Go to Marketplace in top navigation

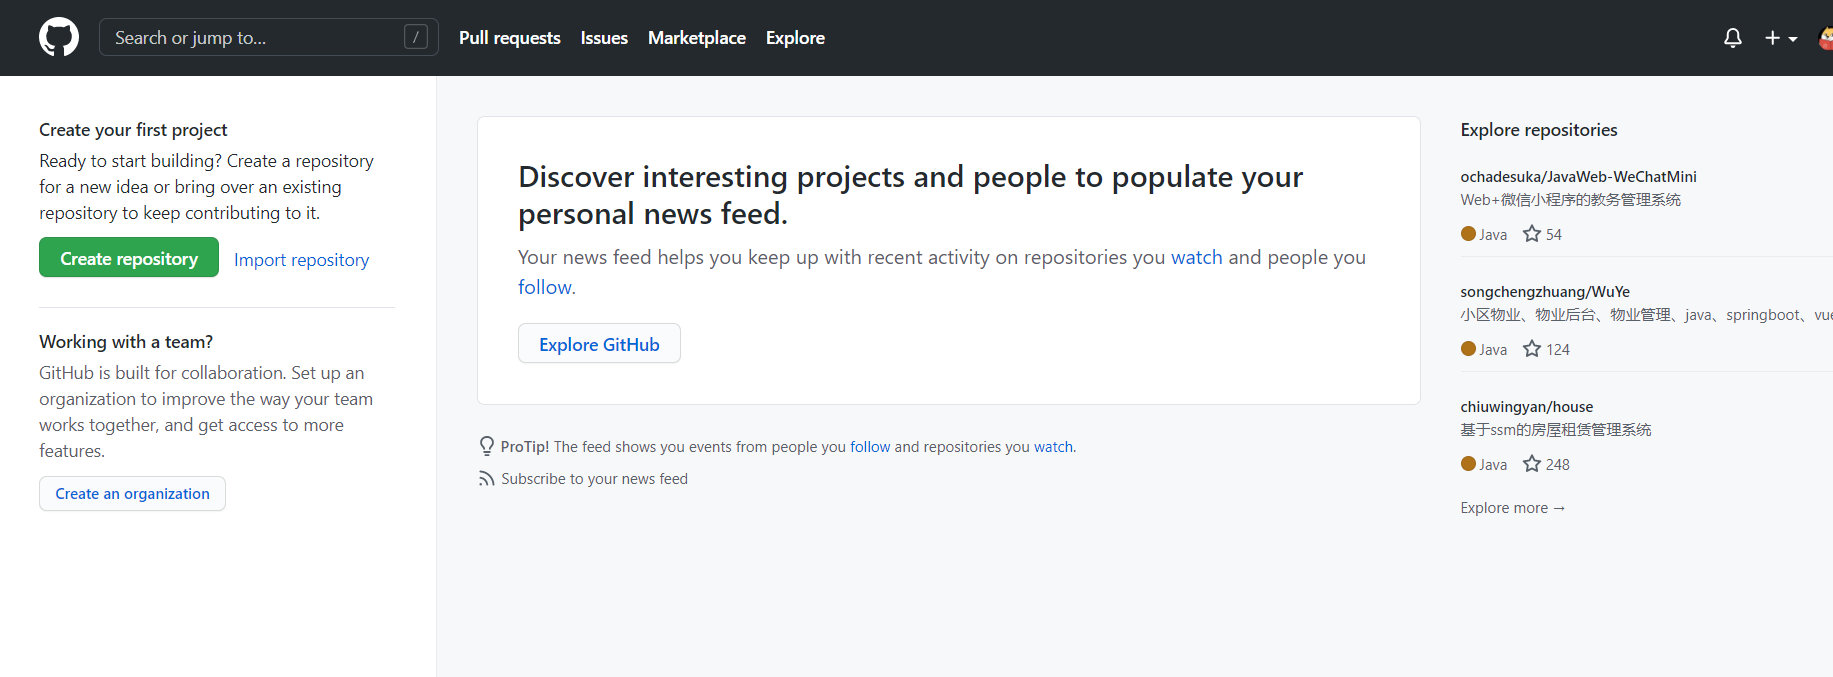[x=697, y=38]
